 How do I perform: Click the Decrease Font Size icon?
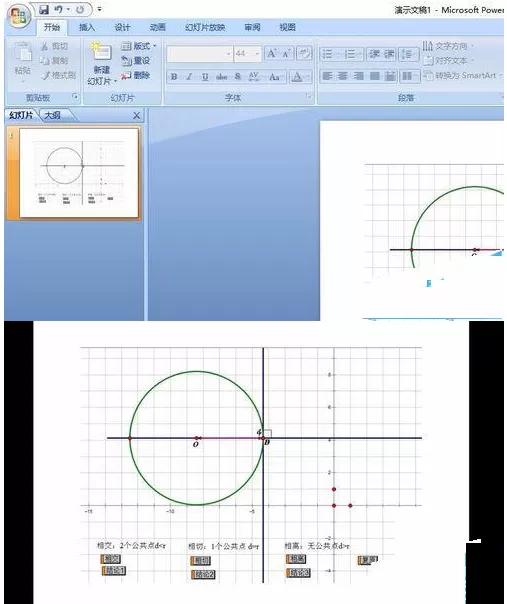click(x=286, y=54)
